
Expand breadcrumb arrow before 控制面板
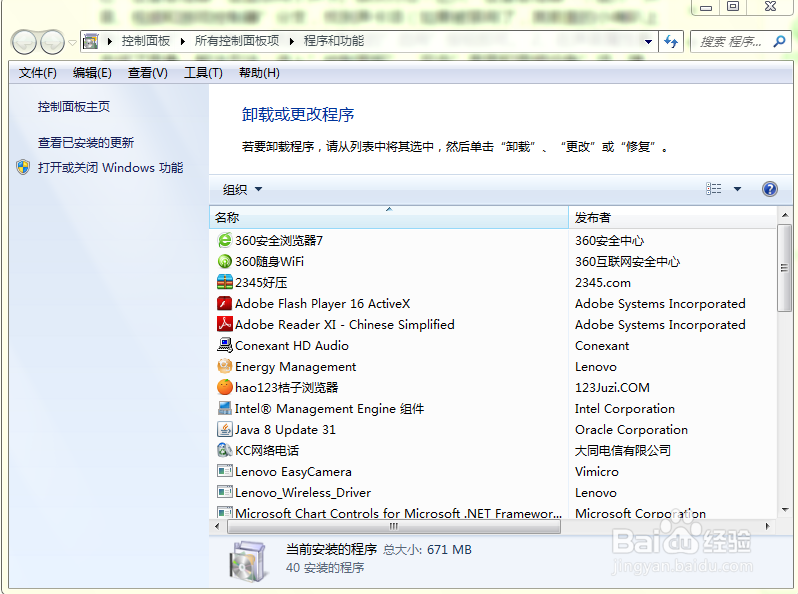109,41
